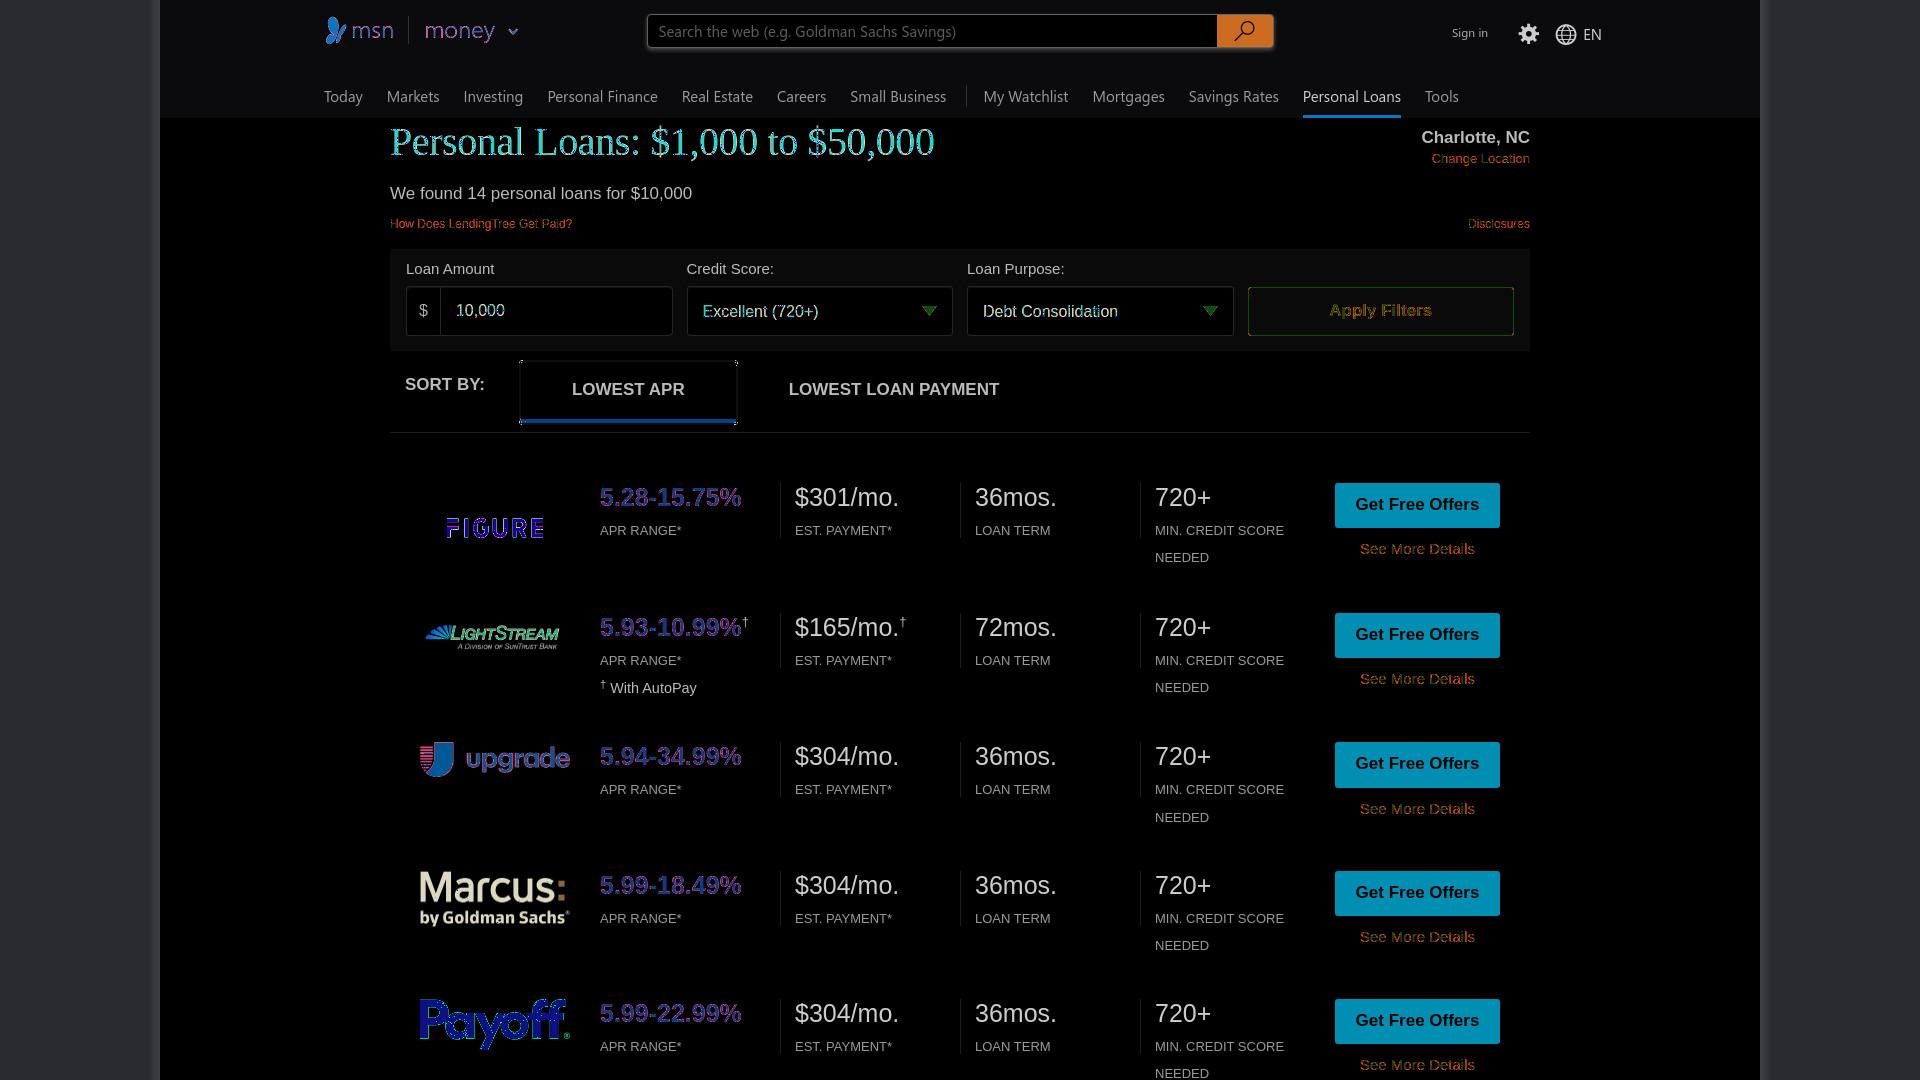The width and height of the screenshot is (1920, 1080).
Task: Click the LightStream lender logo
Action: click(492, 637)
